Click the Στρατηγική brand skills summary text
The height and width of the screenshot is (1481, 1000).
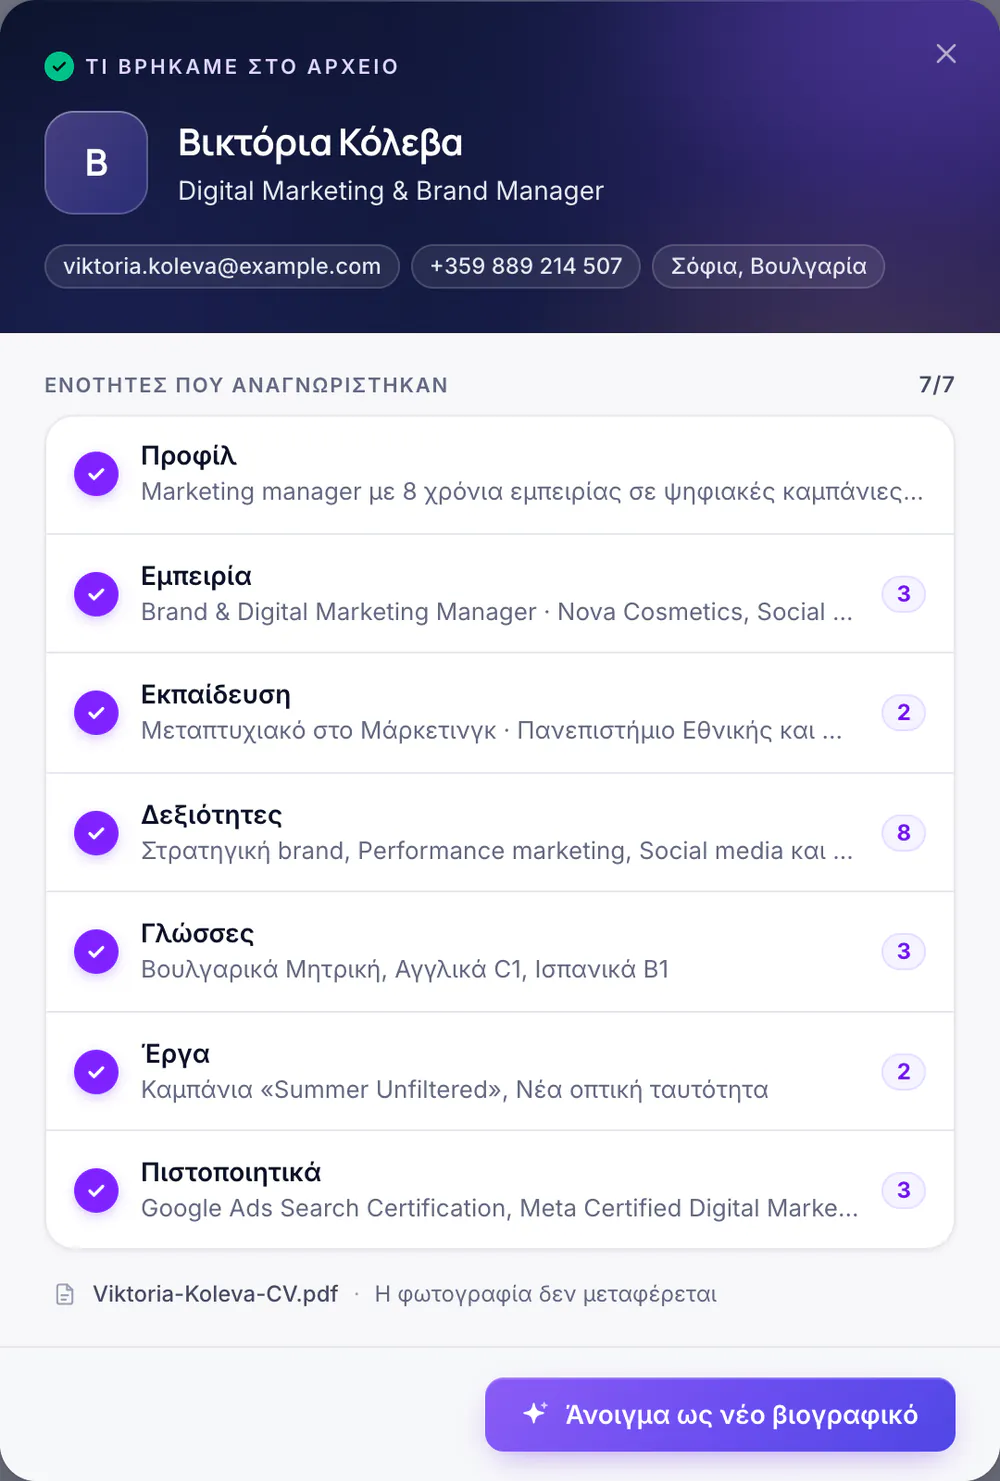click(497, 851)
